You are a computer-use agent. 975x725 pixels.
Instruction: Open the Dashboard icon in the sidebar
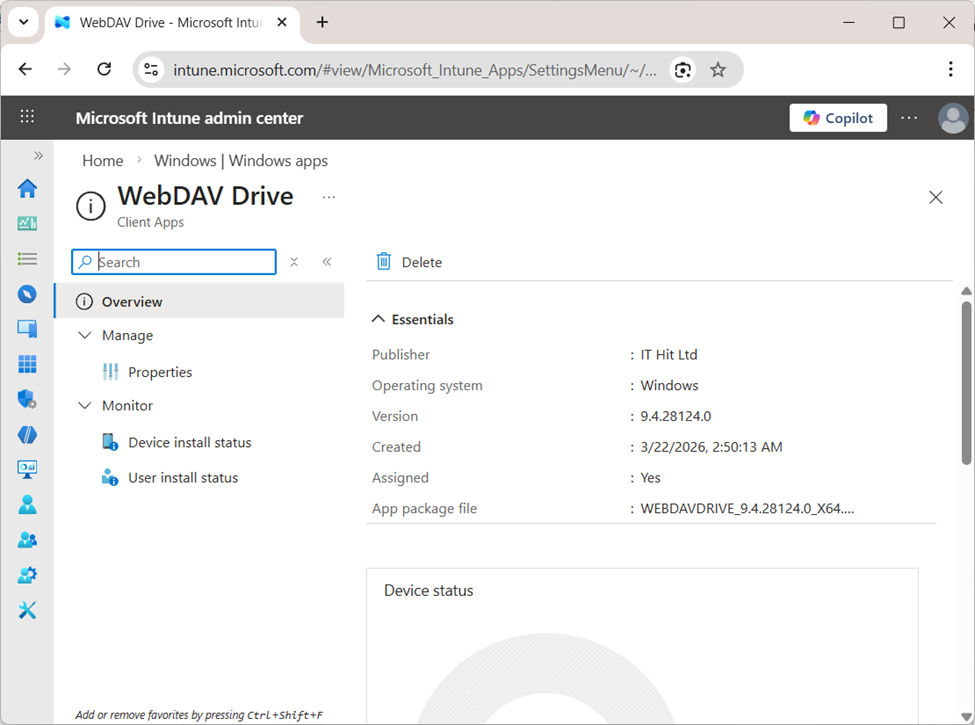point(27,223)
